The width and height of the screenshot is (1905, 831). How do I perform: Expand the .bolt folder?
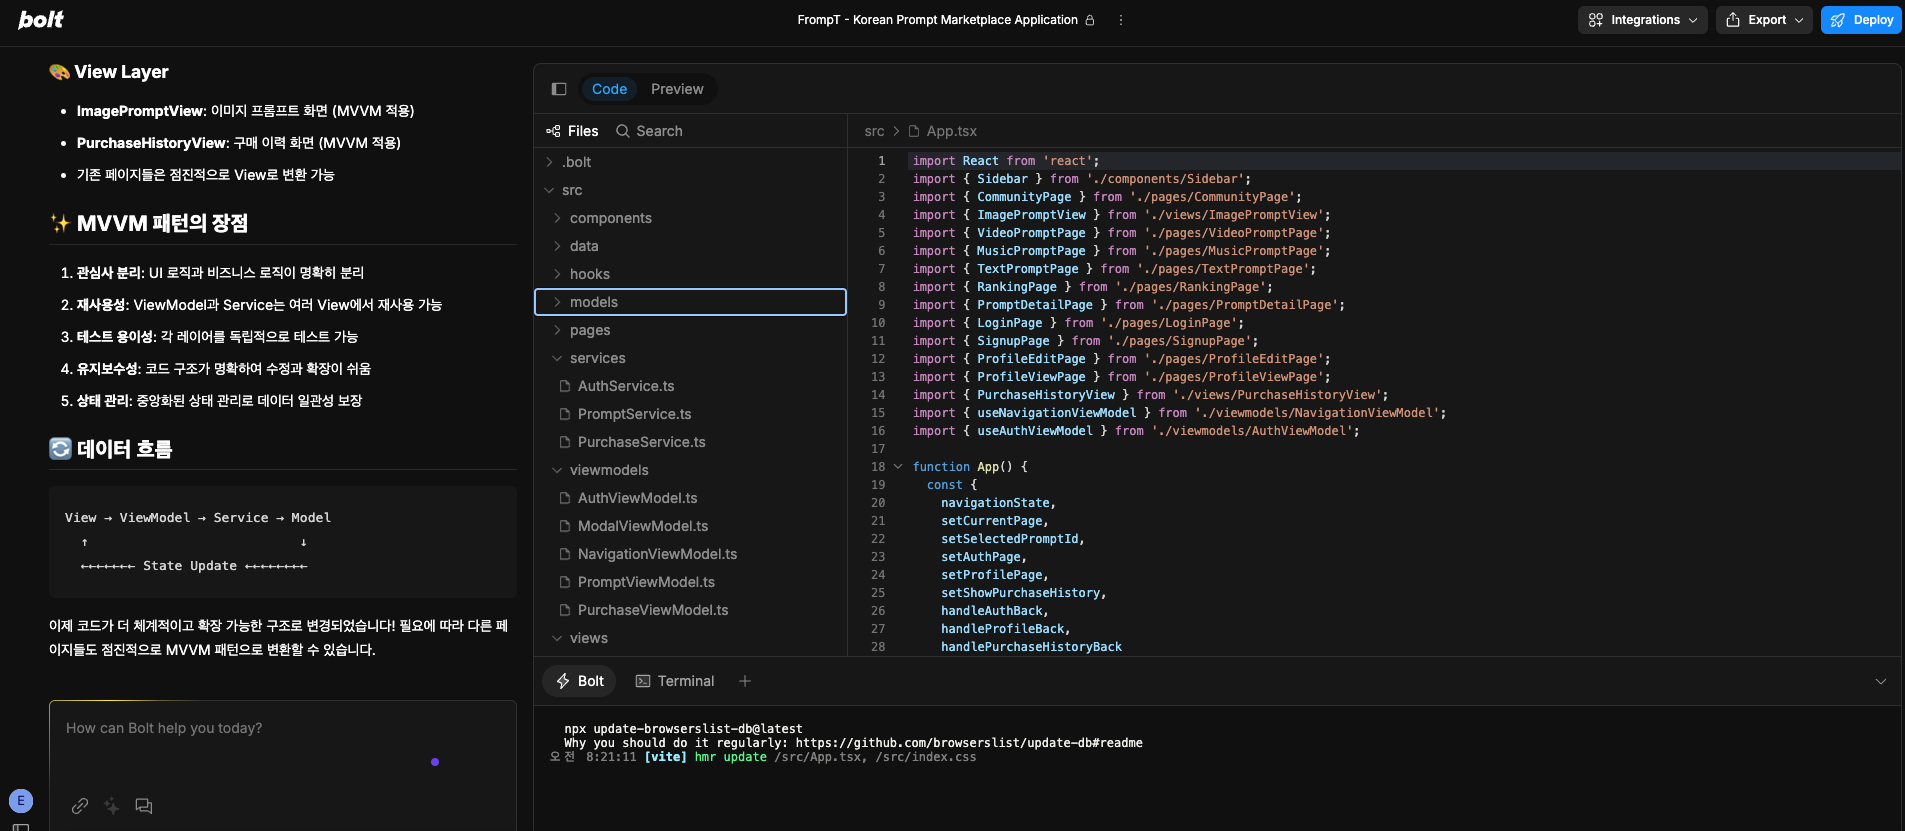click(x=690, y=162)
